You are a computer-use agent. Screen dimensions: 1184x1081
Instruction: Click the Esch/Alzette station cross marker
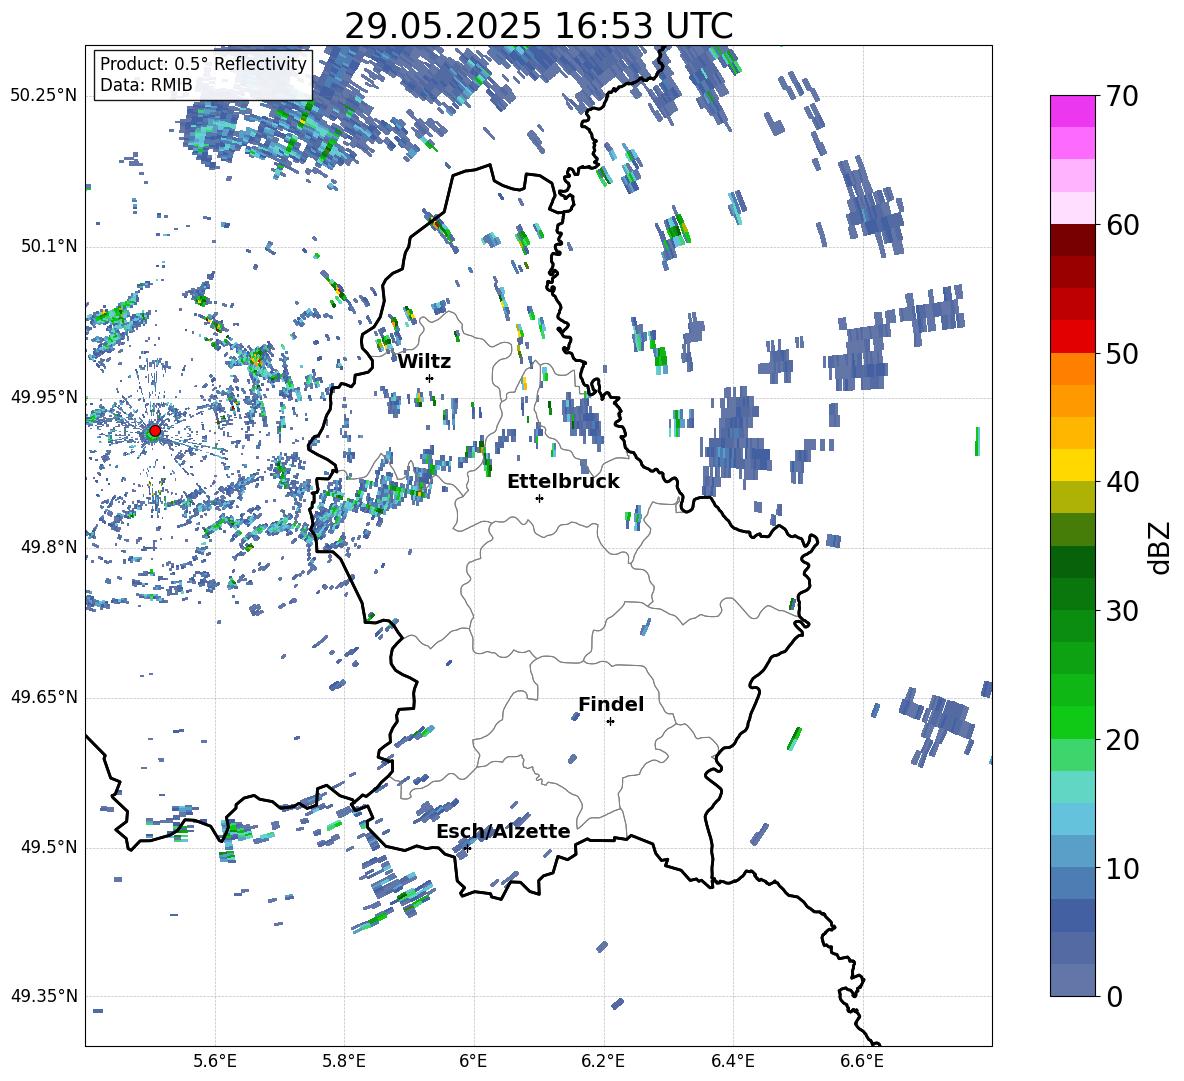(x=467, y=848)
